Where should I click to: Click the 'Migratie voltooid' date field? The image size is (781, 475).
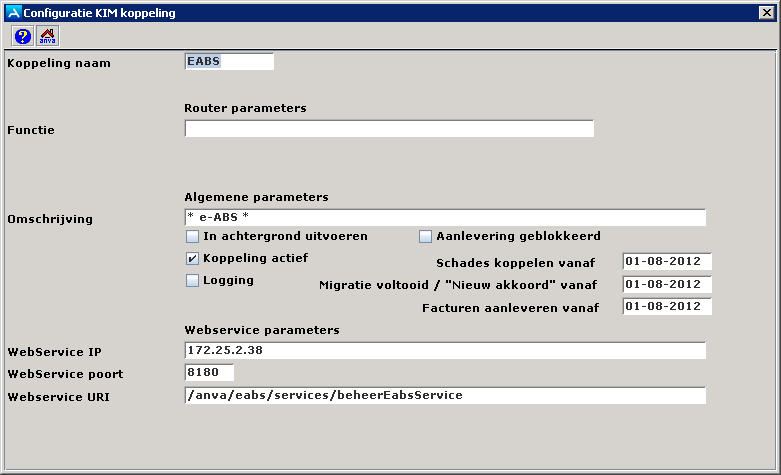point(667,284)
